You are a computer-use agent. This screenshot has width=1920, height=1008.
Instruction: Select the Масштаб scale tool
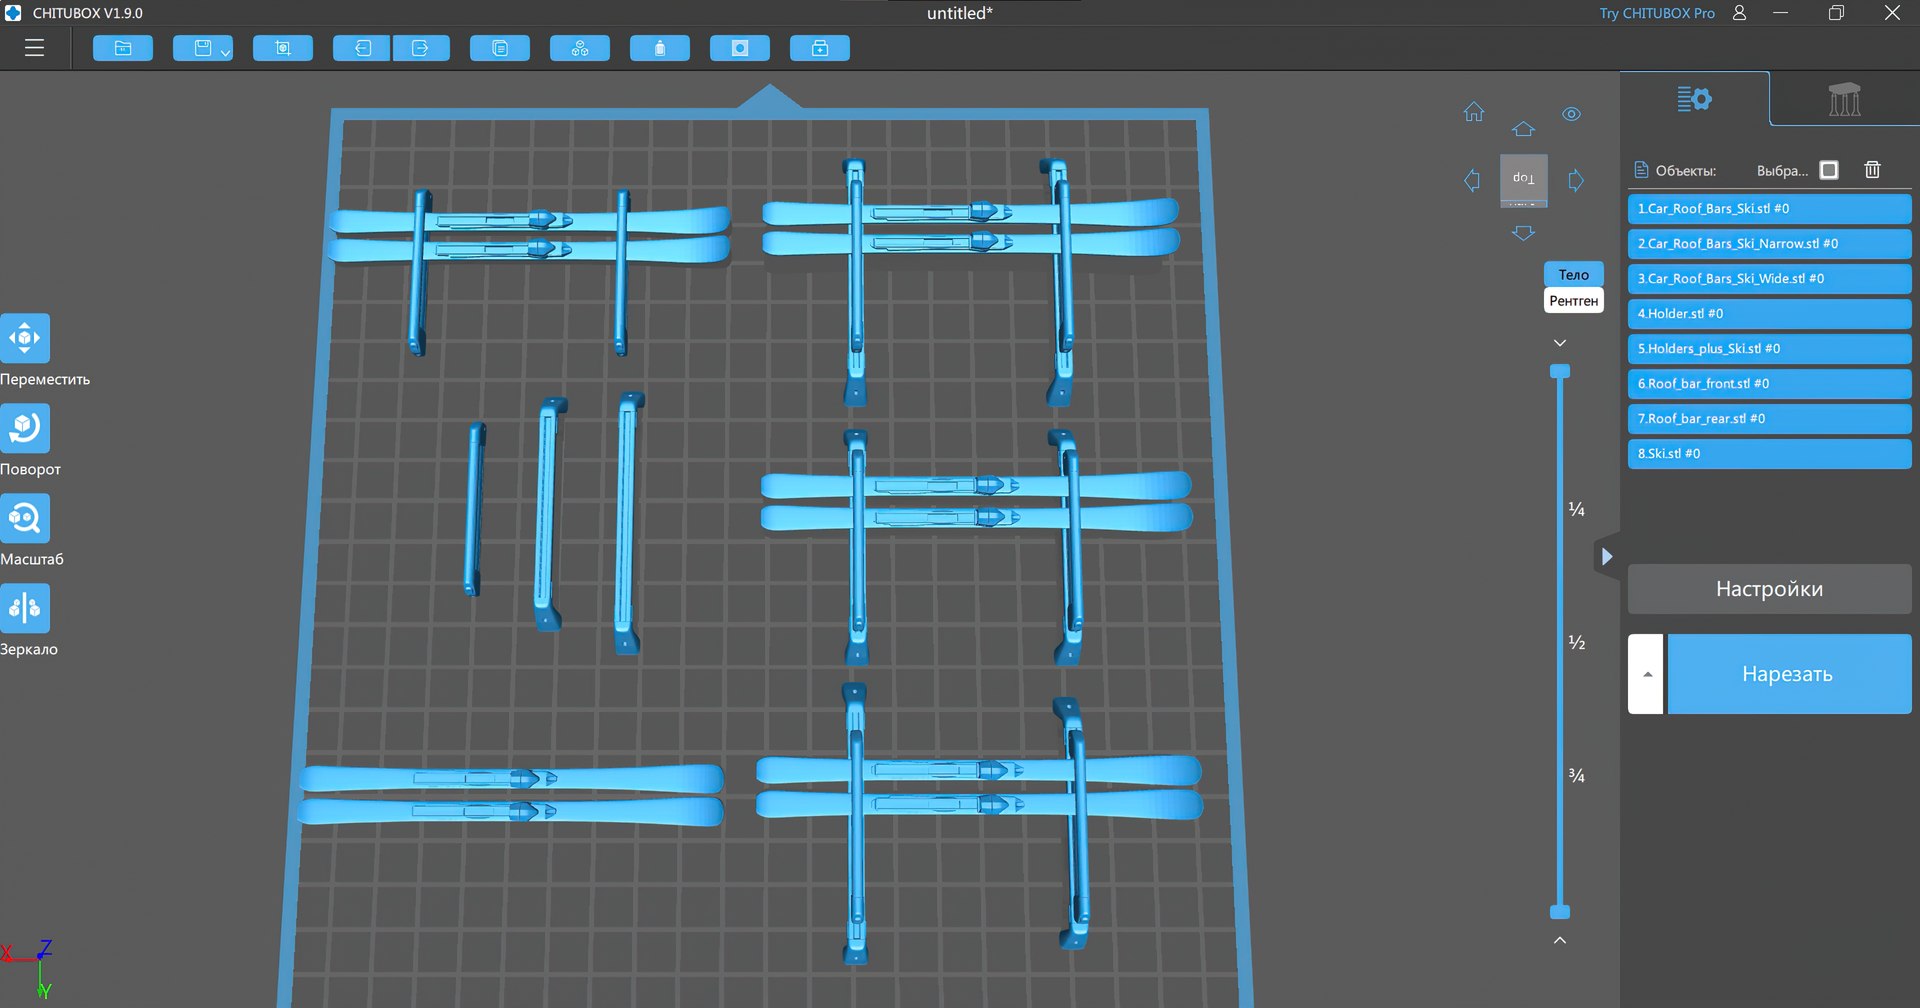click(25, 518)
